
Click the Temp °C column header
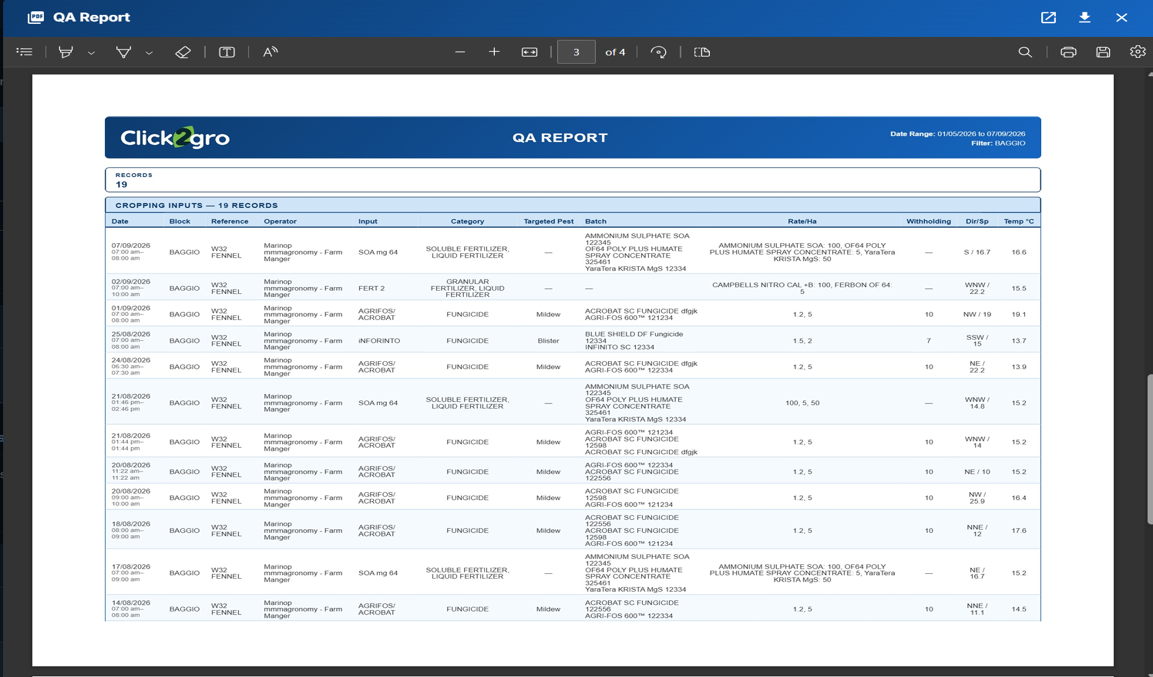pyautogui.click(x=1018, y=221)
